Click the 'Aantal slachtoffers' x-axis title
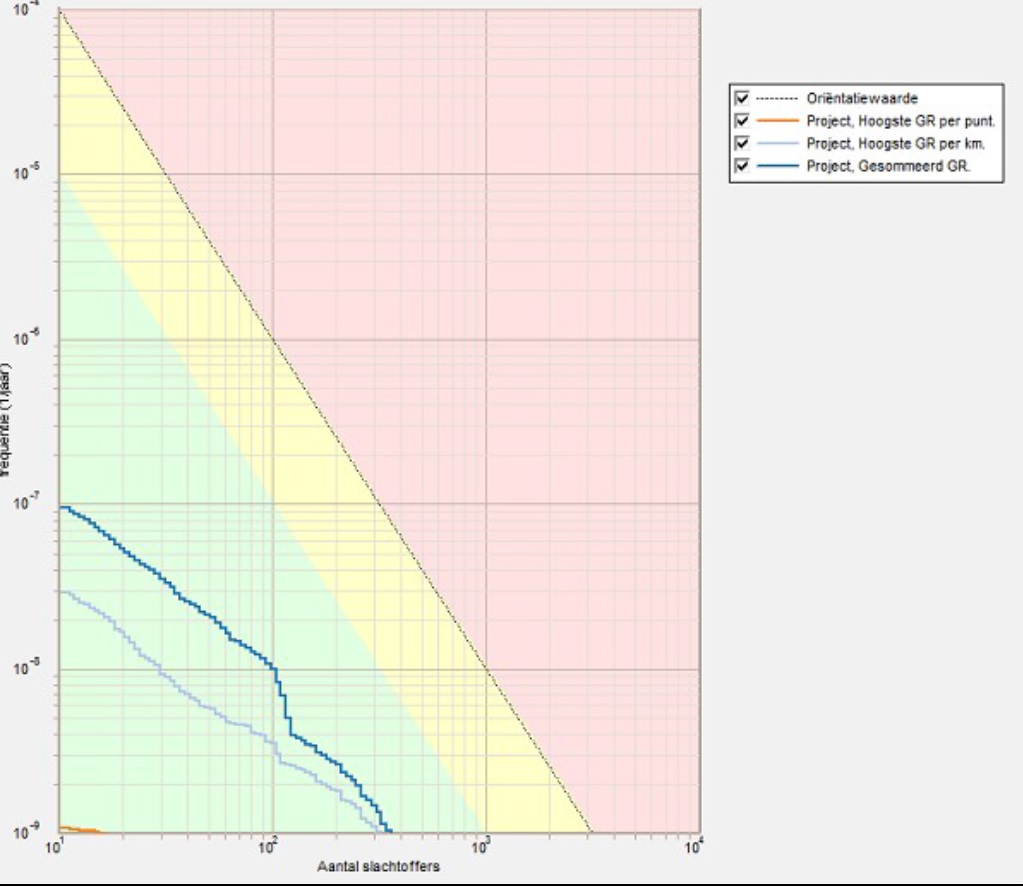The height and width of the screenshot is (887, 1023). [378, 866]
